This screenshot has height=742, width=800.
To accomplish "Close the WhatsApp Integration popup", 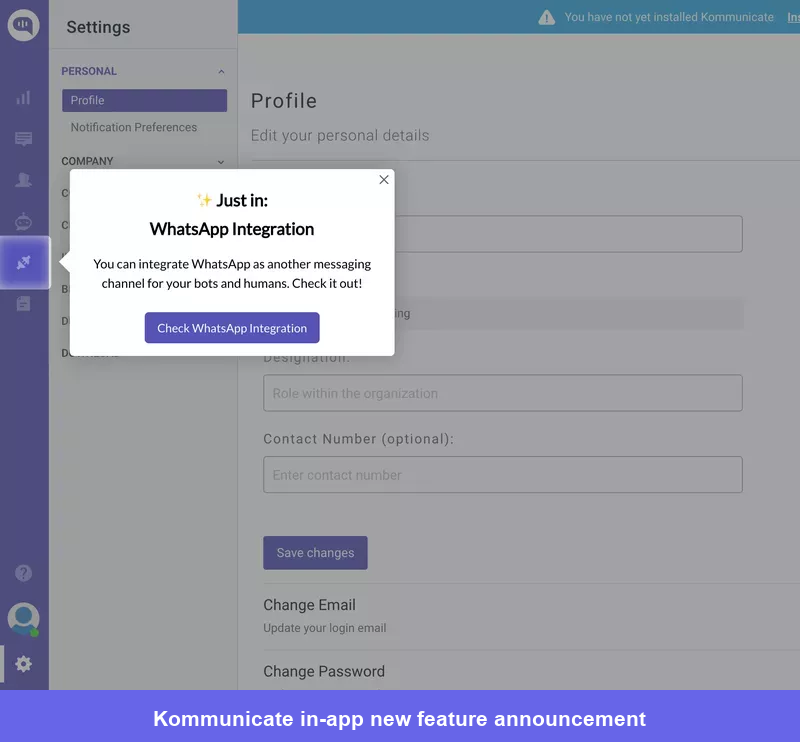I will pyautogui.click(x=384, y=180).
